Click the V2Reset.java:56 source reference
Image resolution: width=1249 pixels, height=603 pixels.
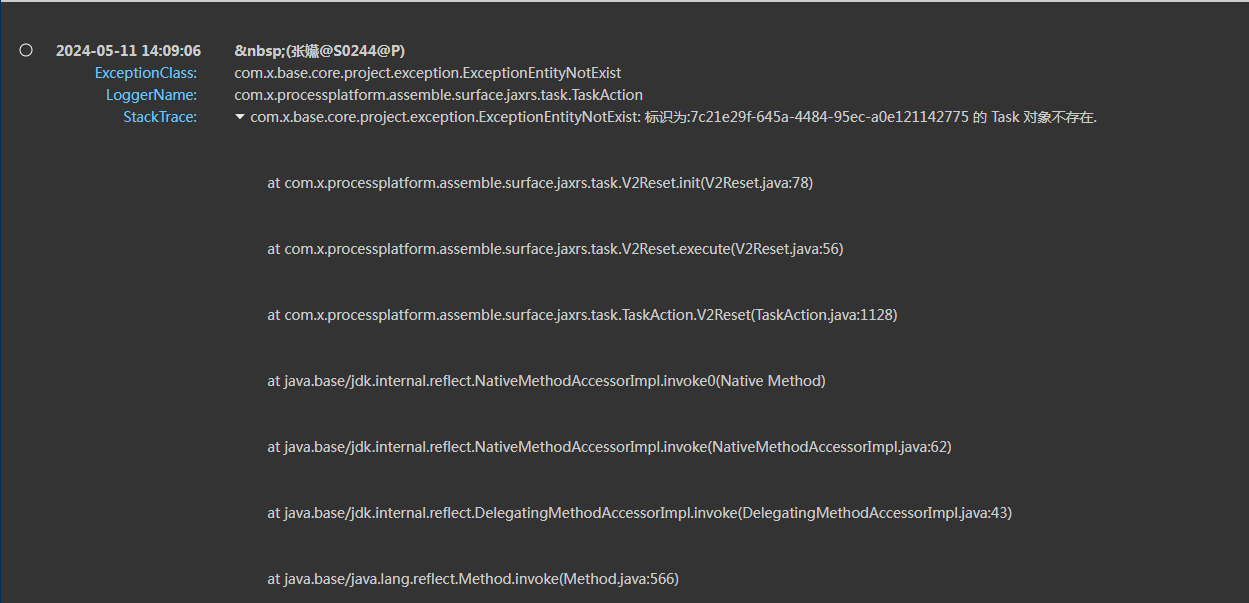coord(789,249)
